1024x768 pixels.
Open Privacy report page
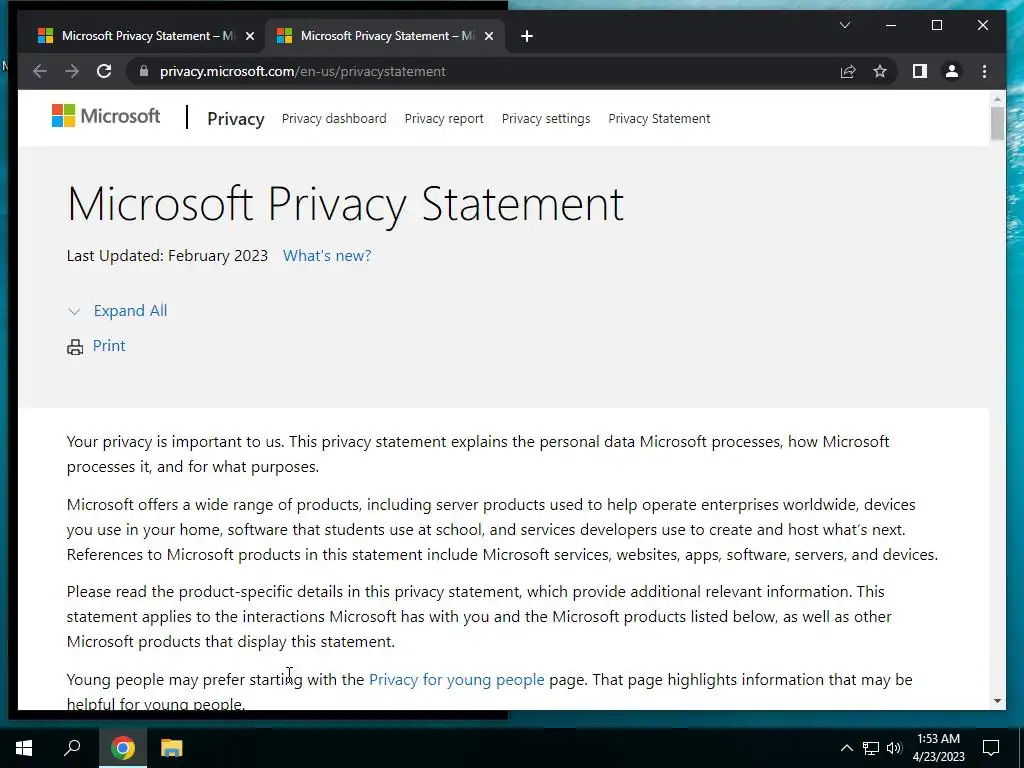tap(444, 119)
